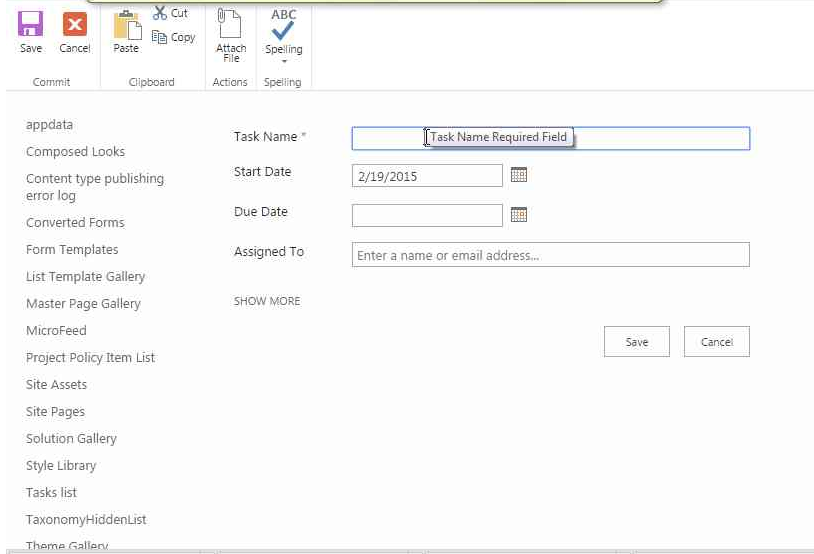Open the Solution Gallery link
Screen dimensions: 814x554
pos(71,439)
